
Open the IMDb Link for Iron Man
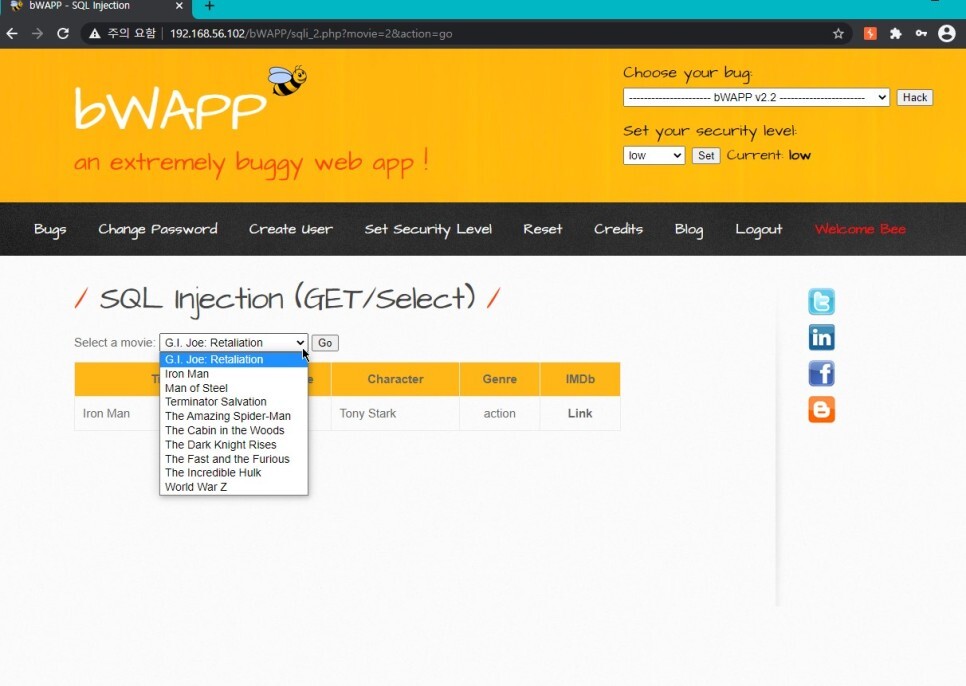pyautogui.click(x=580, y=413)
